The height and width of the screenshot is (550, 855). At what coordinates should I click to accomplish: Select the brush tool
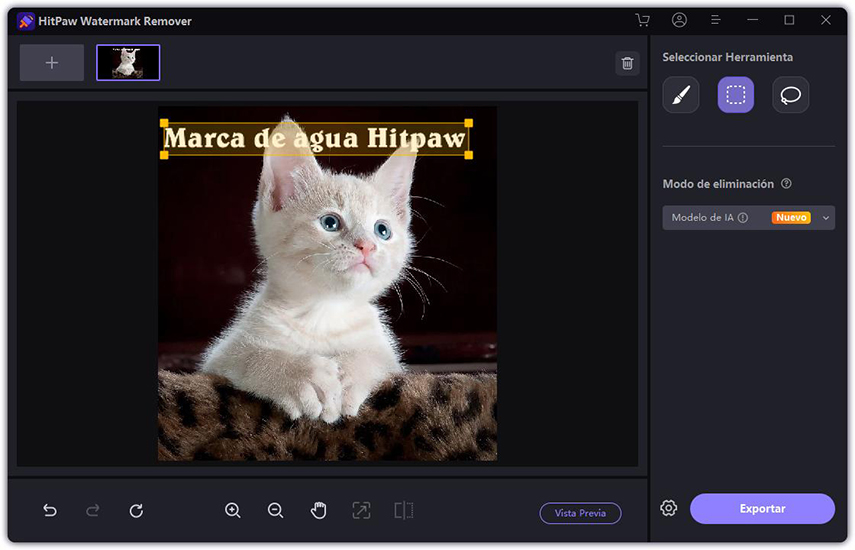tap(681, 95)
